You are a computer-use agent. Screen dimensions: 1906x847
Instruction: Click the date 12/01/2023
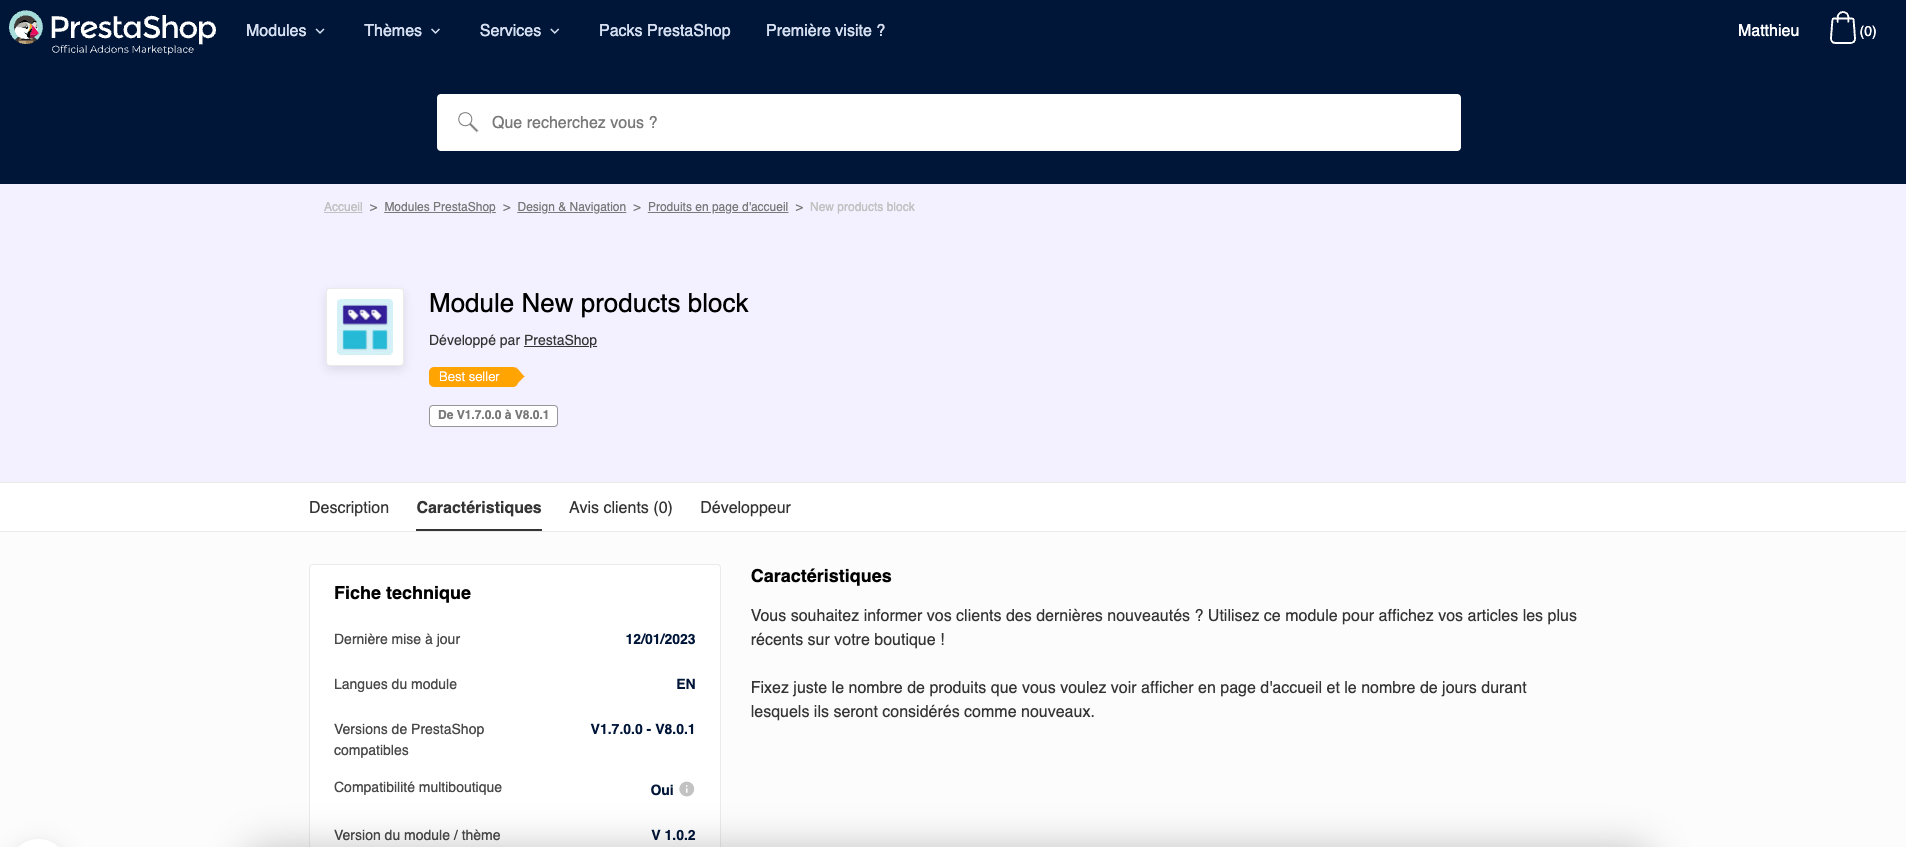click(x=660, y=639)
